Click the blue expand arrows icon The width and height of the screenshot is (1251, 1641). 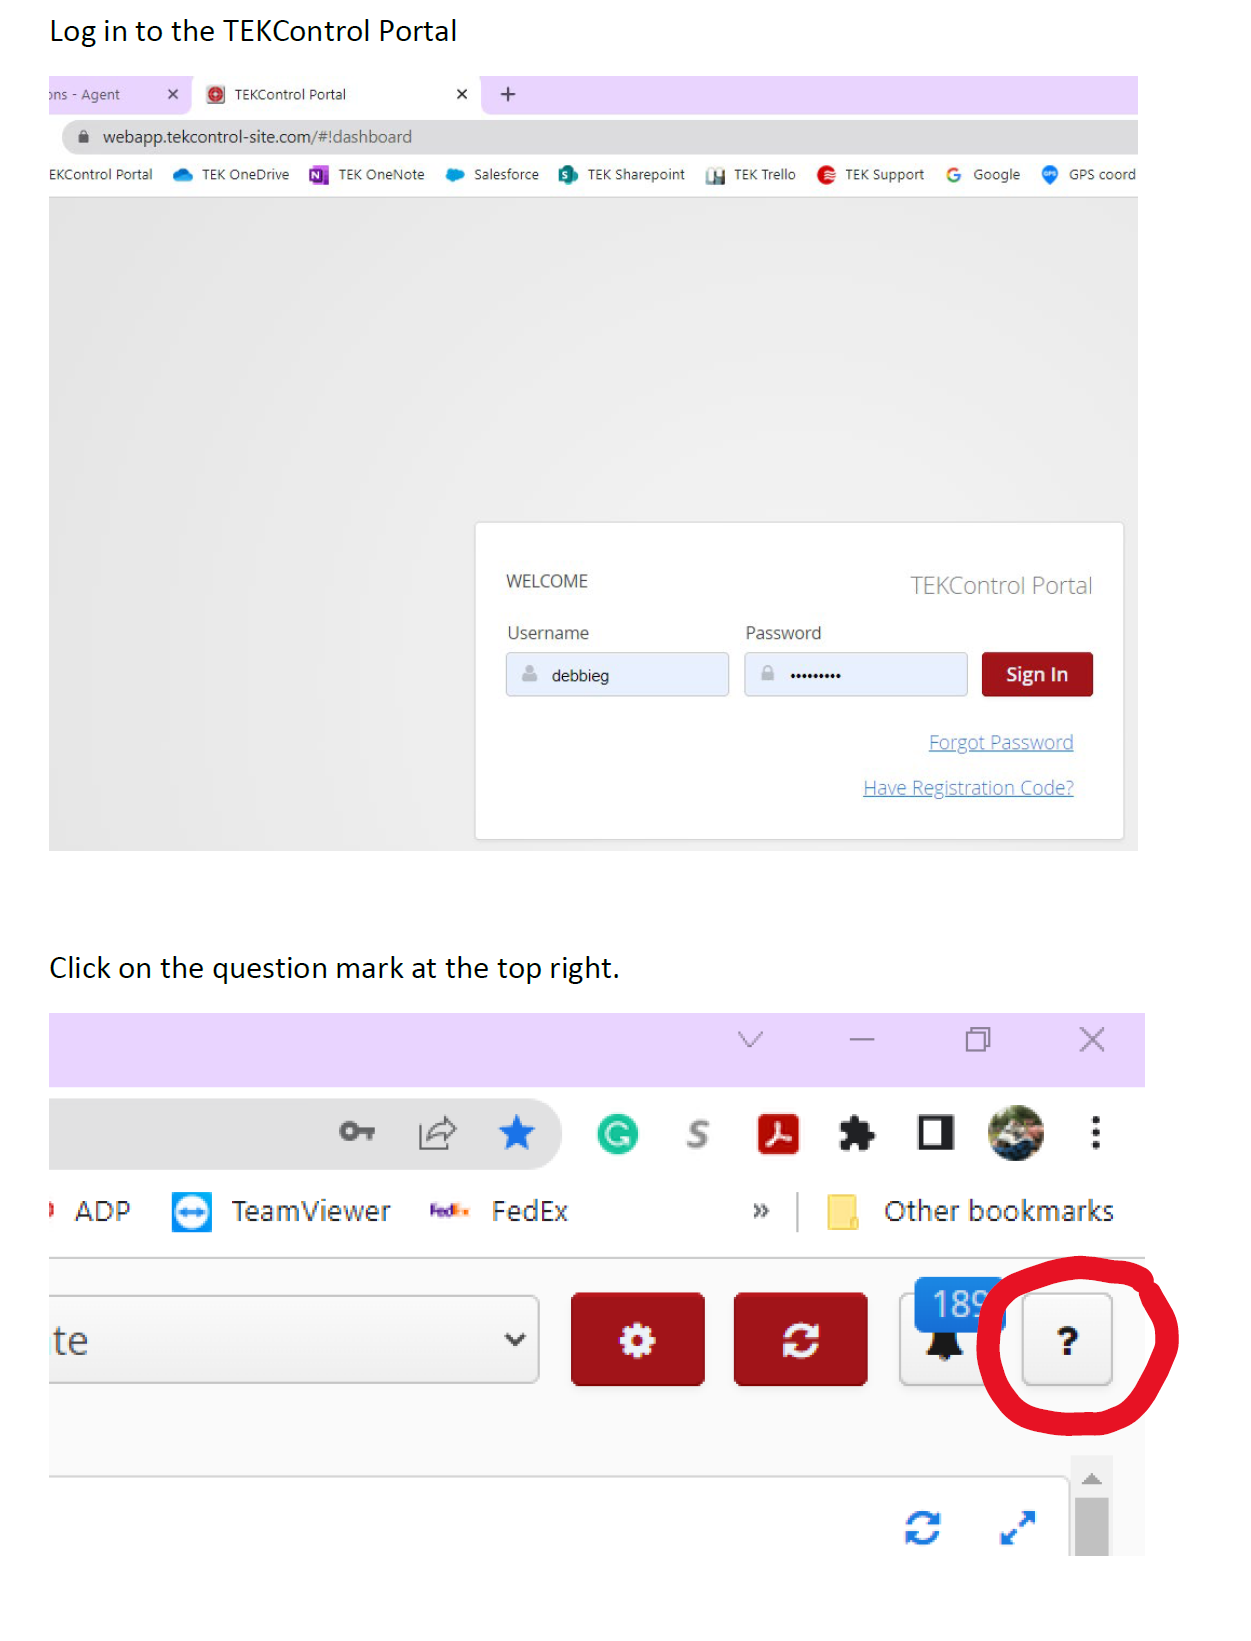point(1018,1527)
